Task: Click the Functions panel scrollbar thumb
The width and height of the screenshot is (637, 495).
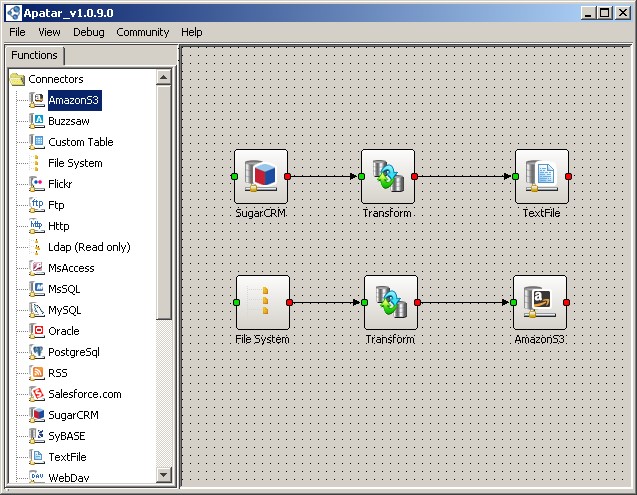Action: pos(163,202)
